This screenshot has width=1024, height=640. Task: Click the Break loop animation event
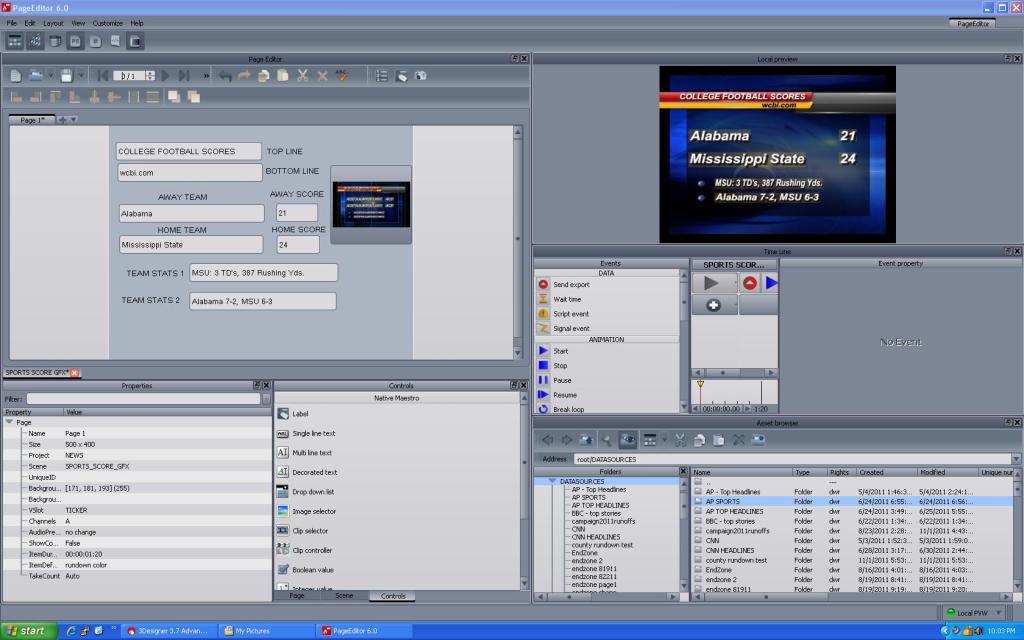568,409
